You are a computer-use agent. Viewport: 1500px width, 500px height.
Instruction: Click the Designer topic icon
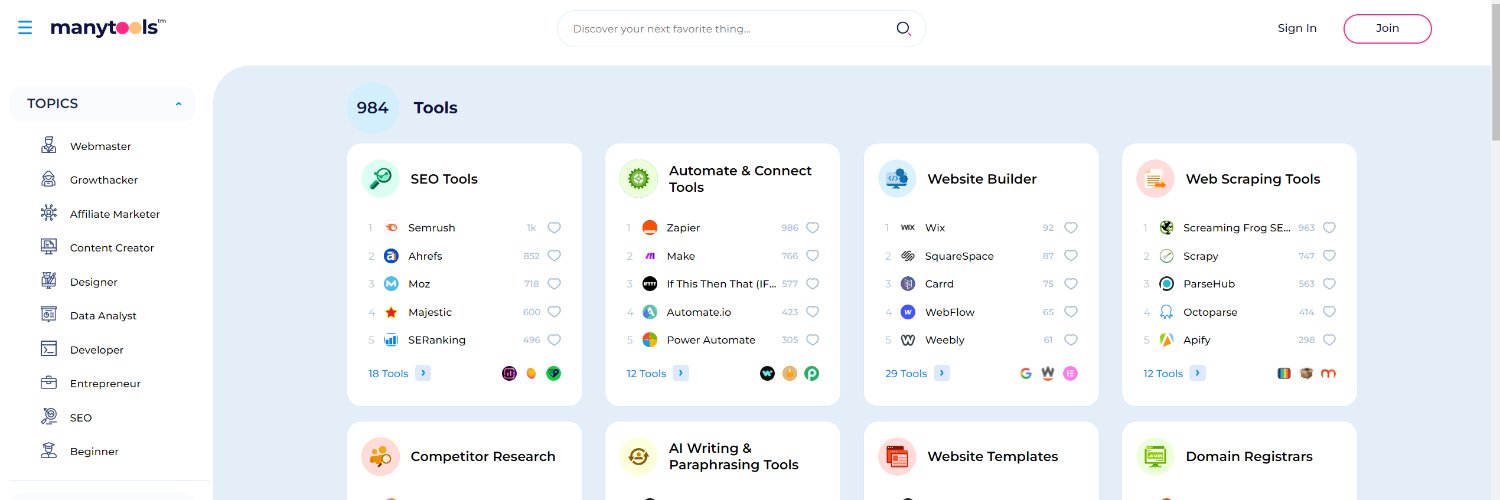point(49,281)
